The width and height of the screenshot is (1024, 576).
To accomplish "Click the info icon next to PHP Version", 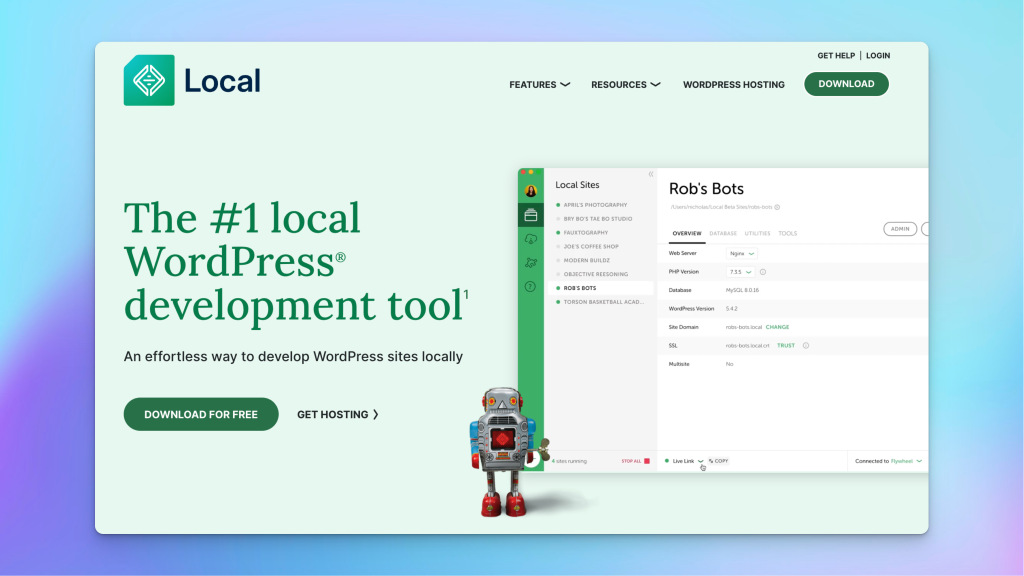I will [763, 272].
